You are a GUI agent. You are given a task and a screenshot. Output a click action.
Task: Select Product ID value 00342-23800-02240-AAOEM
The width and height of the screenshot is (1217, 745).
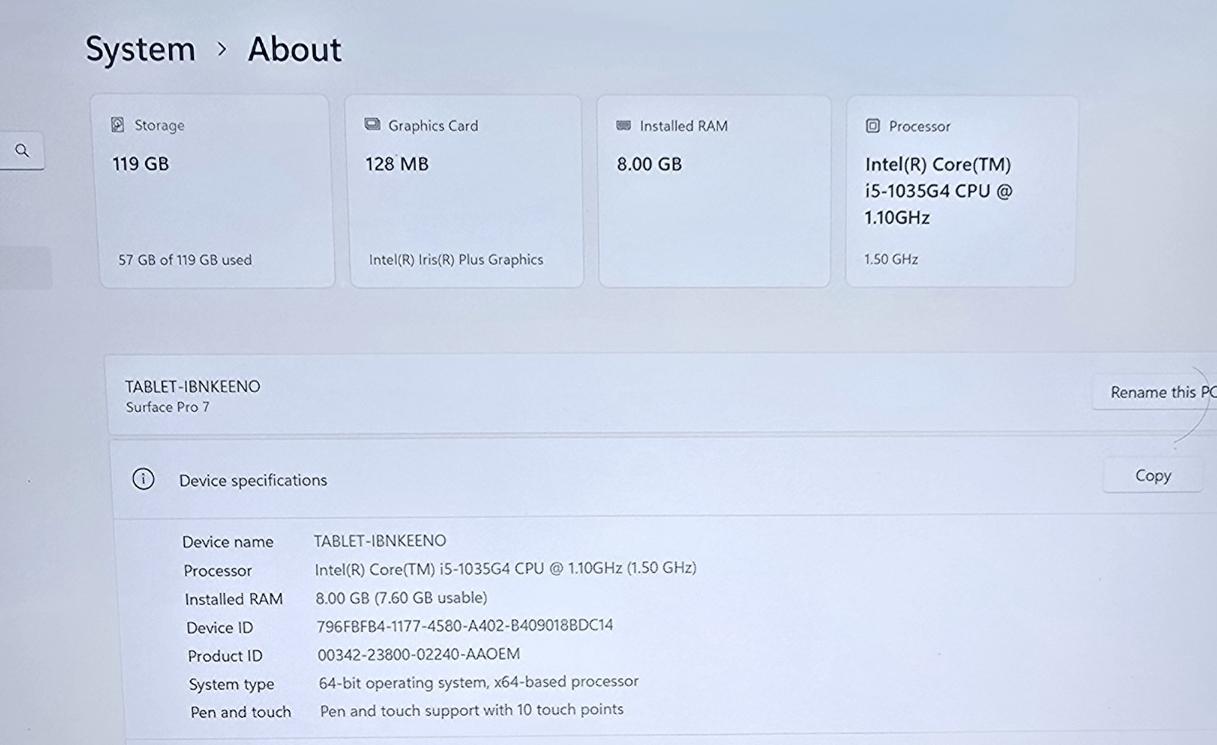[419, 654]
